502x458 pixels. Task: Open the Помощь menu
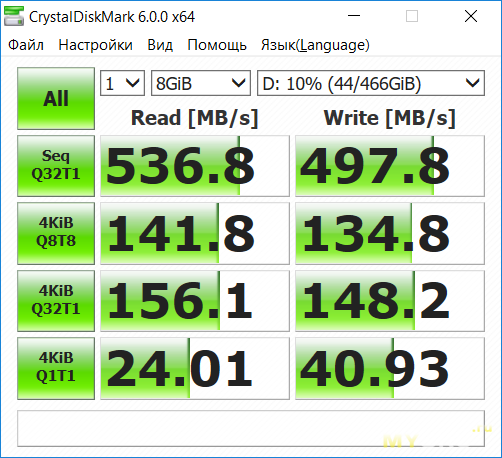pyautogui.click(x=217, y=45)
